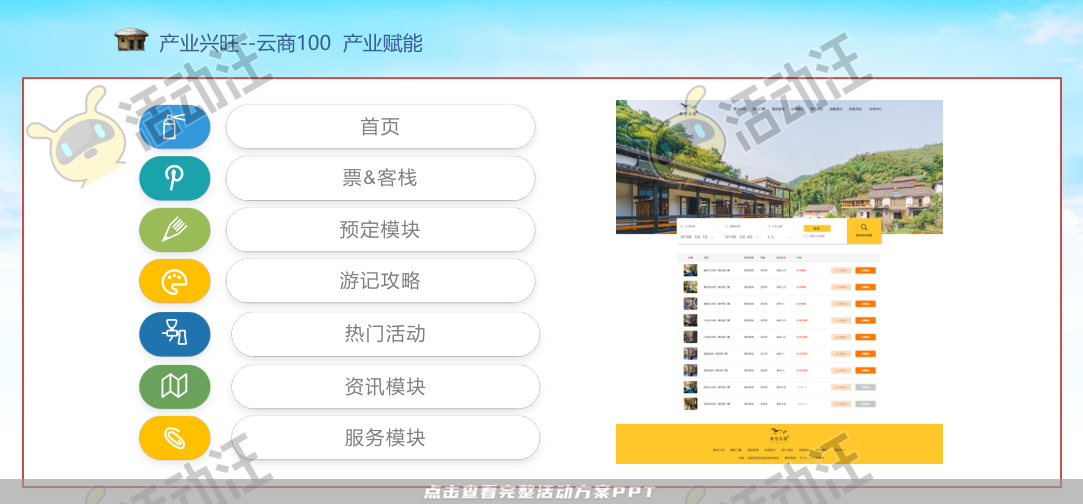Click 点击查看完整活动方案PPT banner link

(538, 492)
